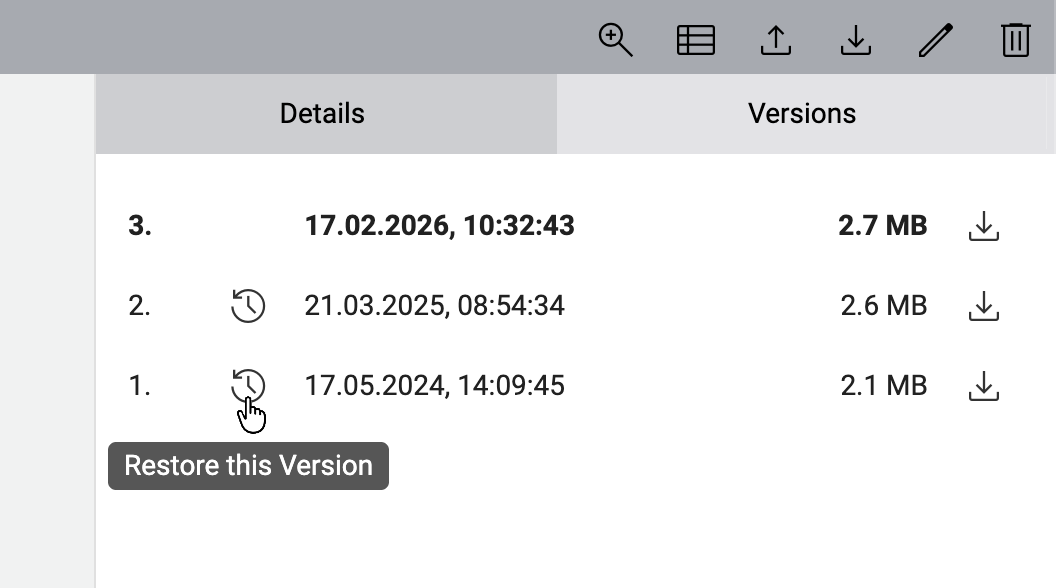Click the Restore this Version button
Screen dimensions: 1056x588
click(x=248, y=465)
